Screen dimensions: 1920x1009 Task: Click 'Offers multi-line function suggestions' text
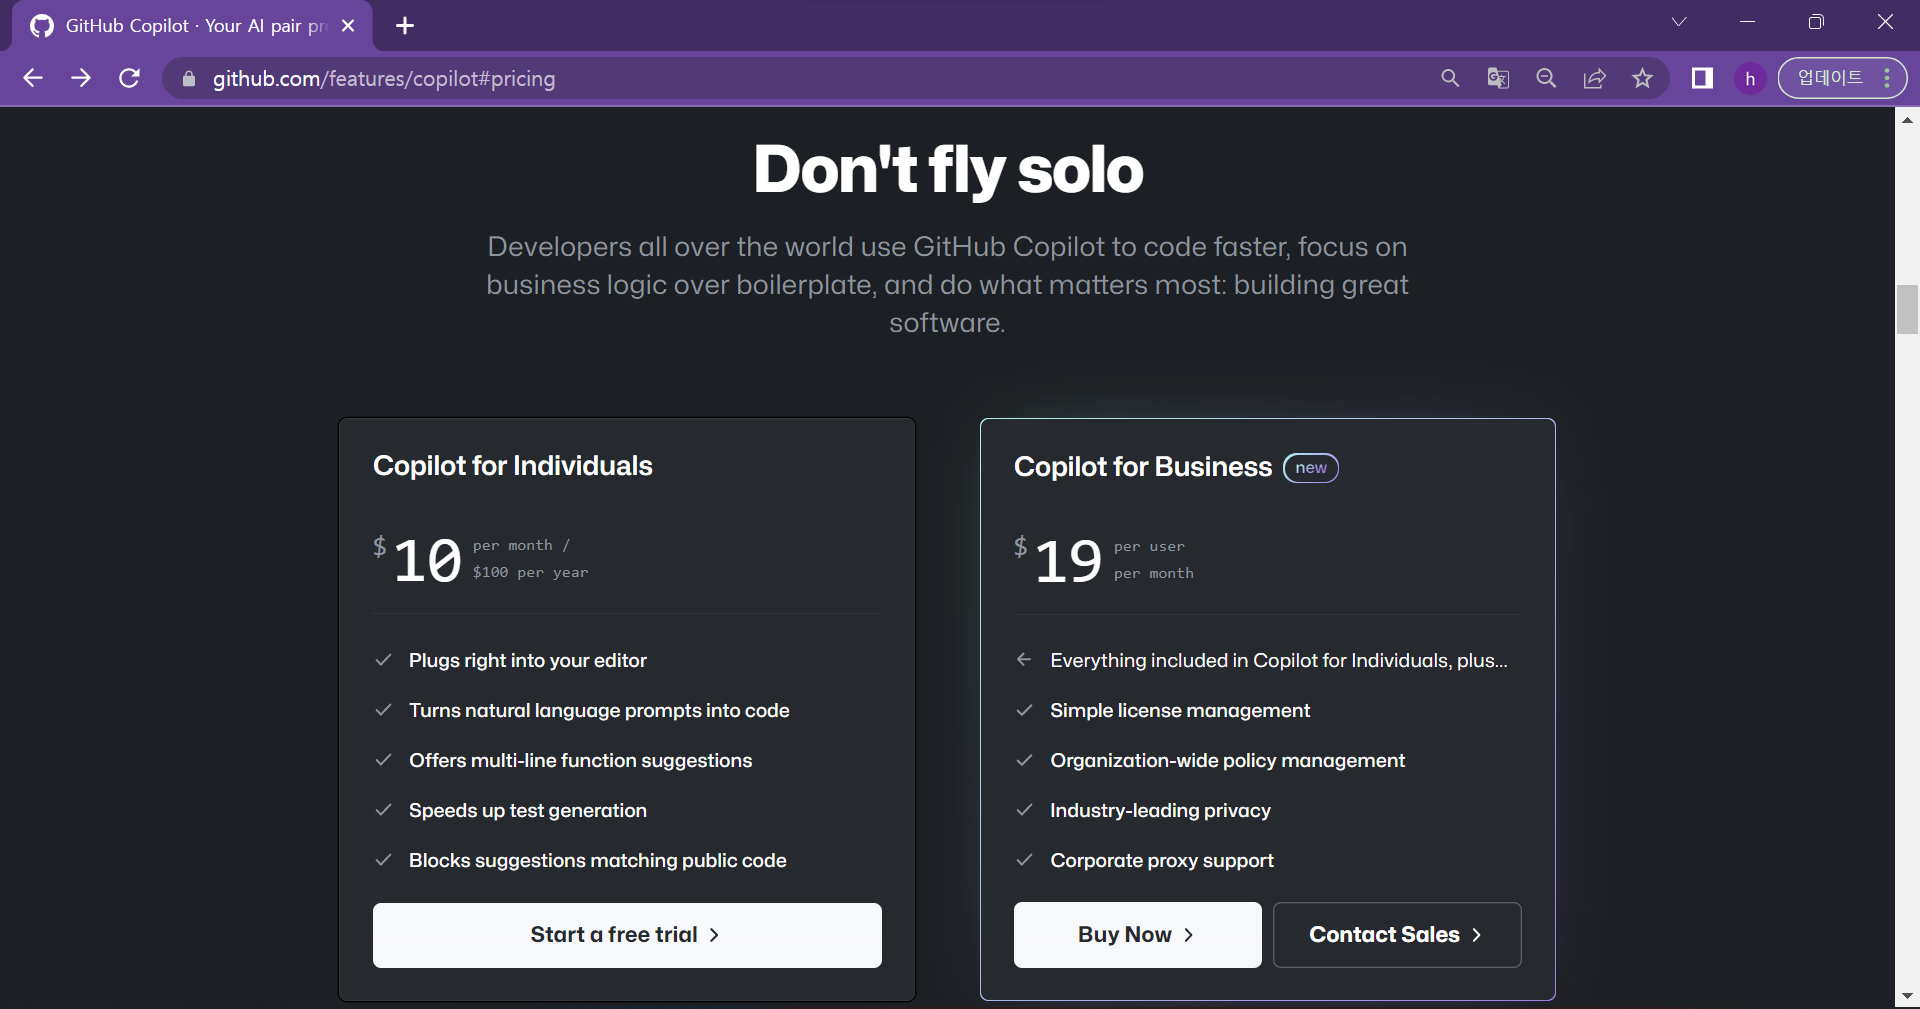tap(580, 761)
